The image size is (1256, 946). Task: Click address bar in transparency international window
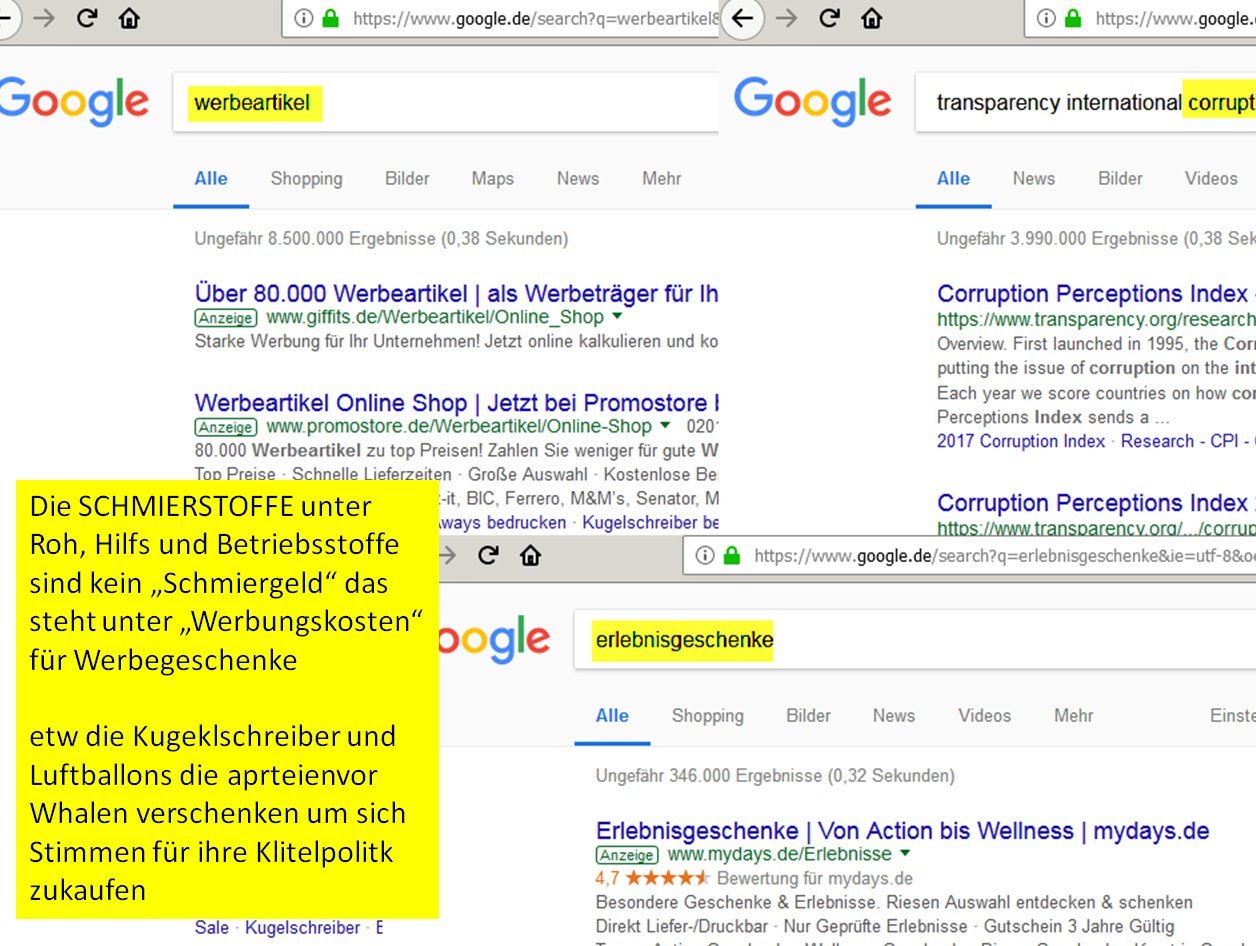tap(1140, 18)
